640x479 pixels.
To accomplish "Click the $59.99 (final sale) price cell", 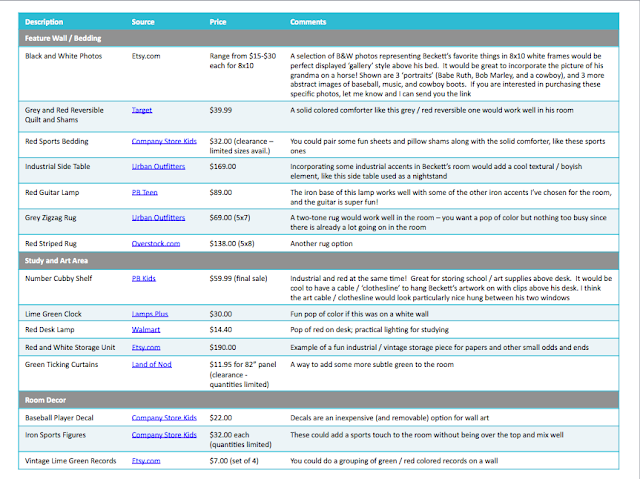I will (238, 279).
